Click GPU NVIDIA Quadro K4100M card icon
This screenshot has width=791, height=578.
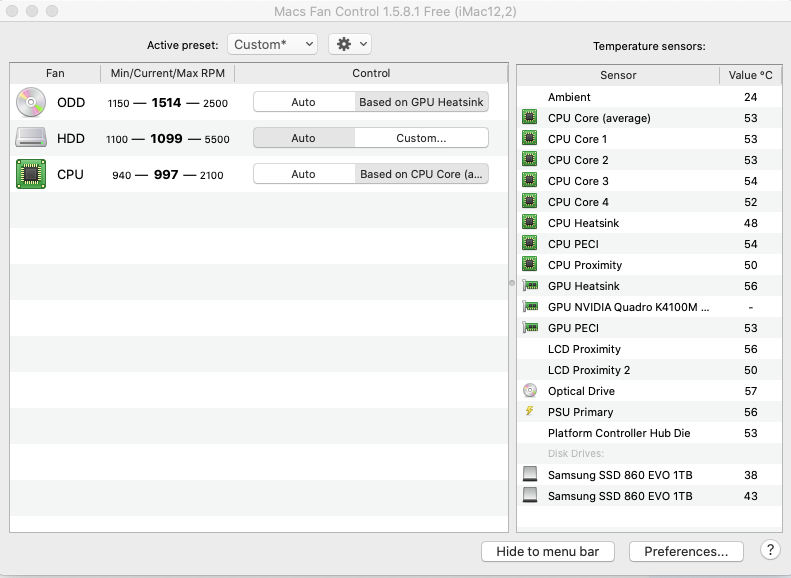pos(530,306)
